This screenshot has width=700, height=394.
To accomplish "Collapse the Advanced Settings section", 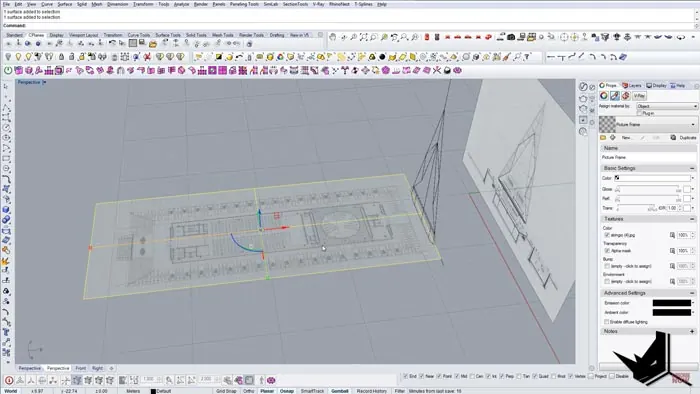I will (692, 293).
